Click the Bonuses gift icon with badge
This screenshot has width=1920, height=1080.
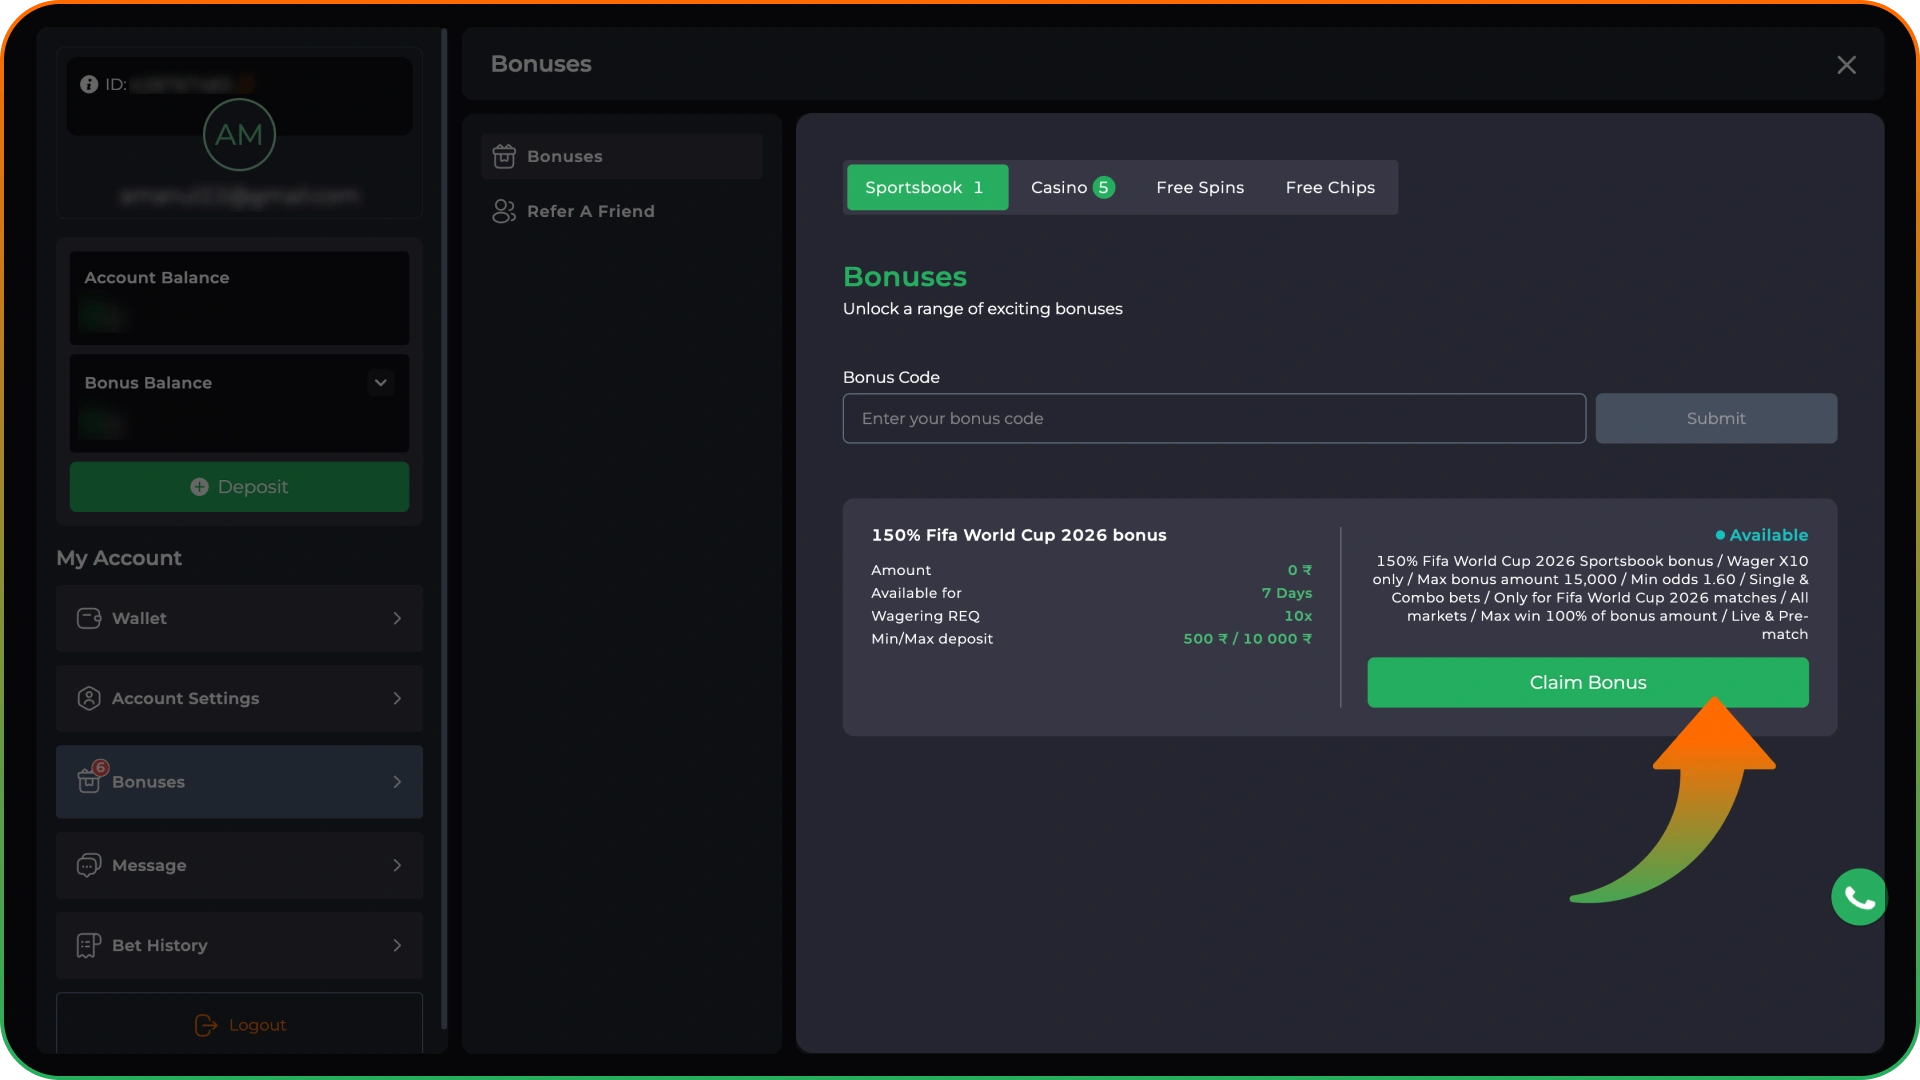(91, 778)
